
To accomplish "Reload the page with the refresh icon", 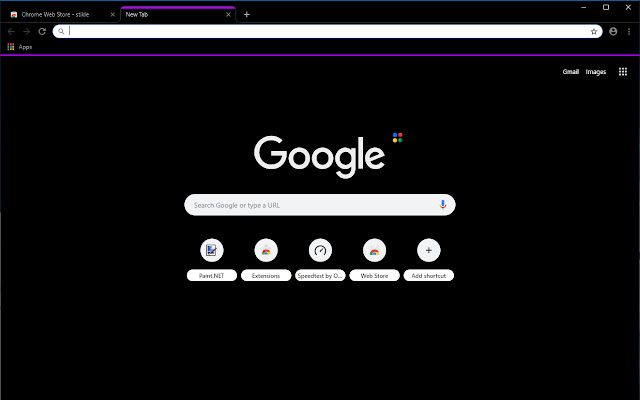I will coord(42,31).
